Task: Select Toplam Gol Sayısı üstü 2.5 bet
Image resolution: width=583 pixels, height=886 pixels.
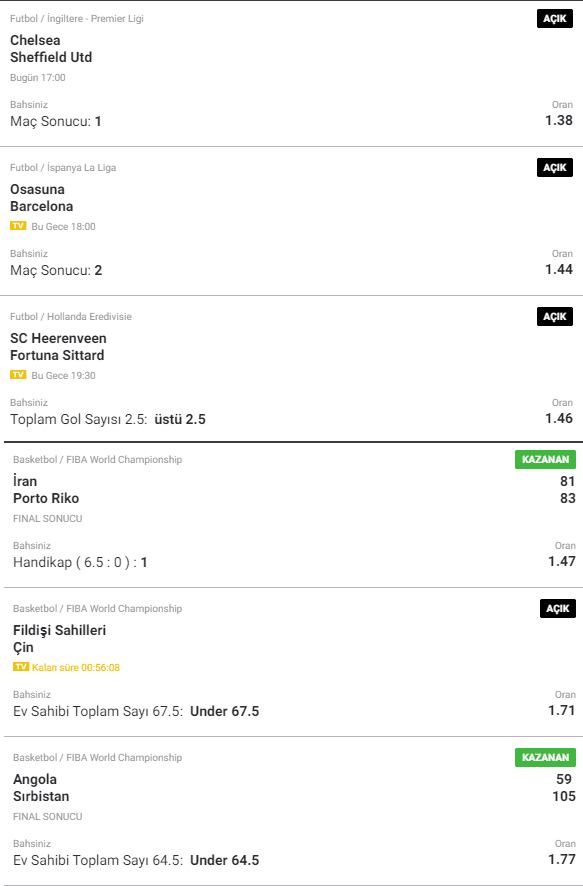Action: (108, 419)
